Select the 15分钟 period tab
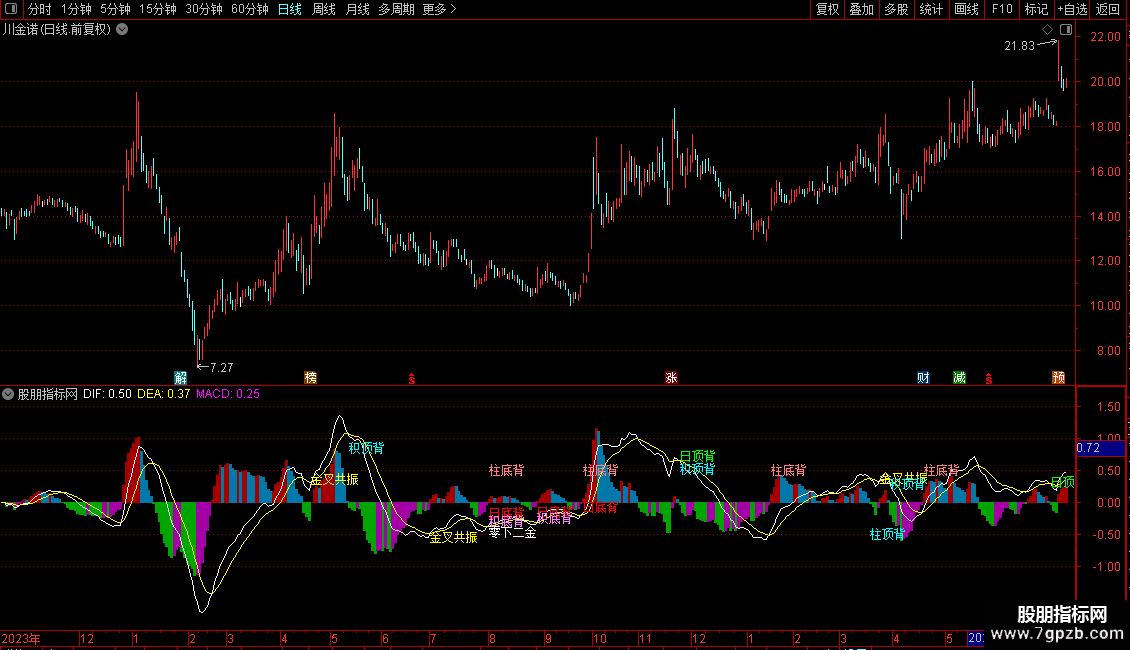The width and height of the screenshot is (1130, 650). click(x=158, y=9)
